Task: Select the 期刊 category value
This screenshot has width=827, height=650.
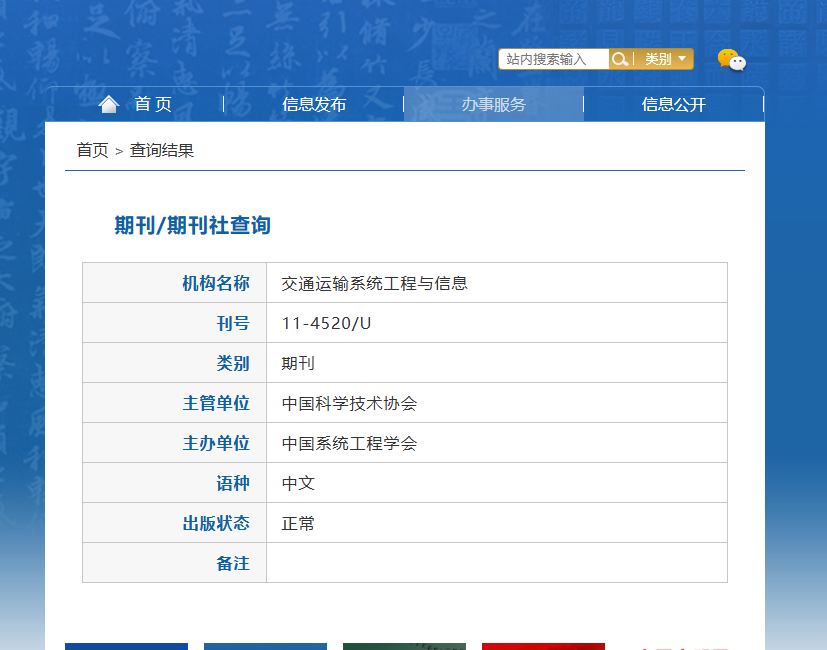Action: pos(298,363)
